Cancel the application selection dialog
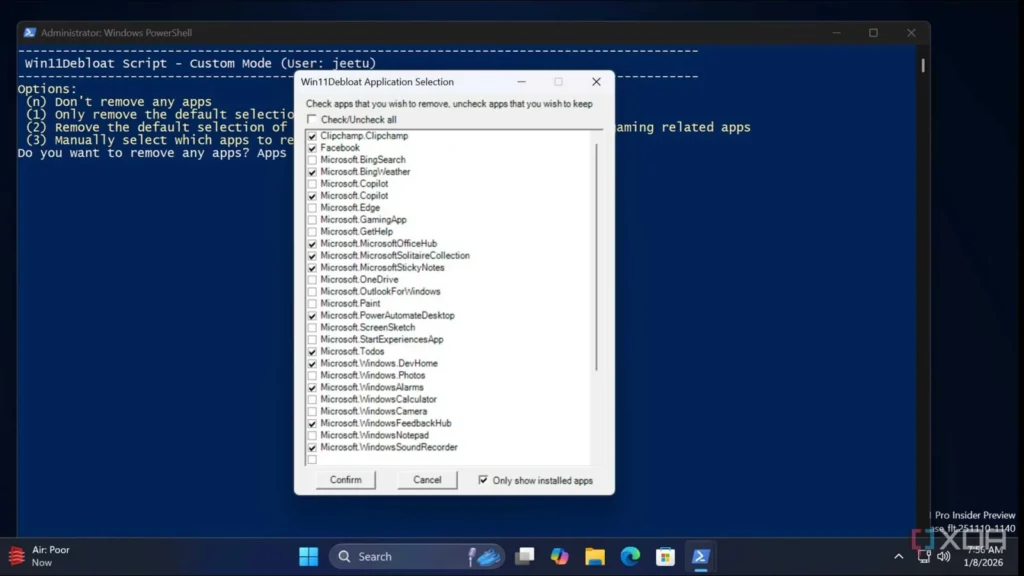 point(426,480)
